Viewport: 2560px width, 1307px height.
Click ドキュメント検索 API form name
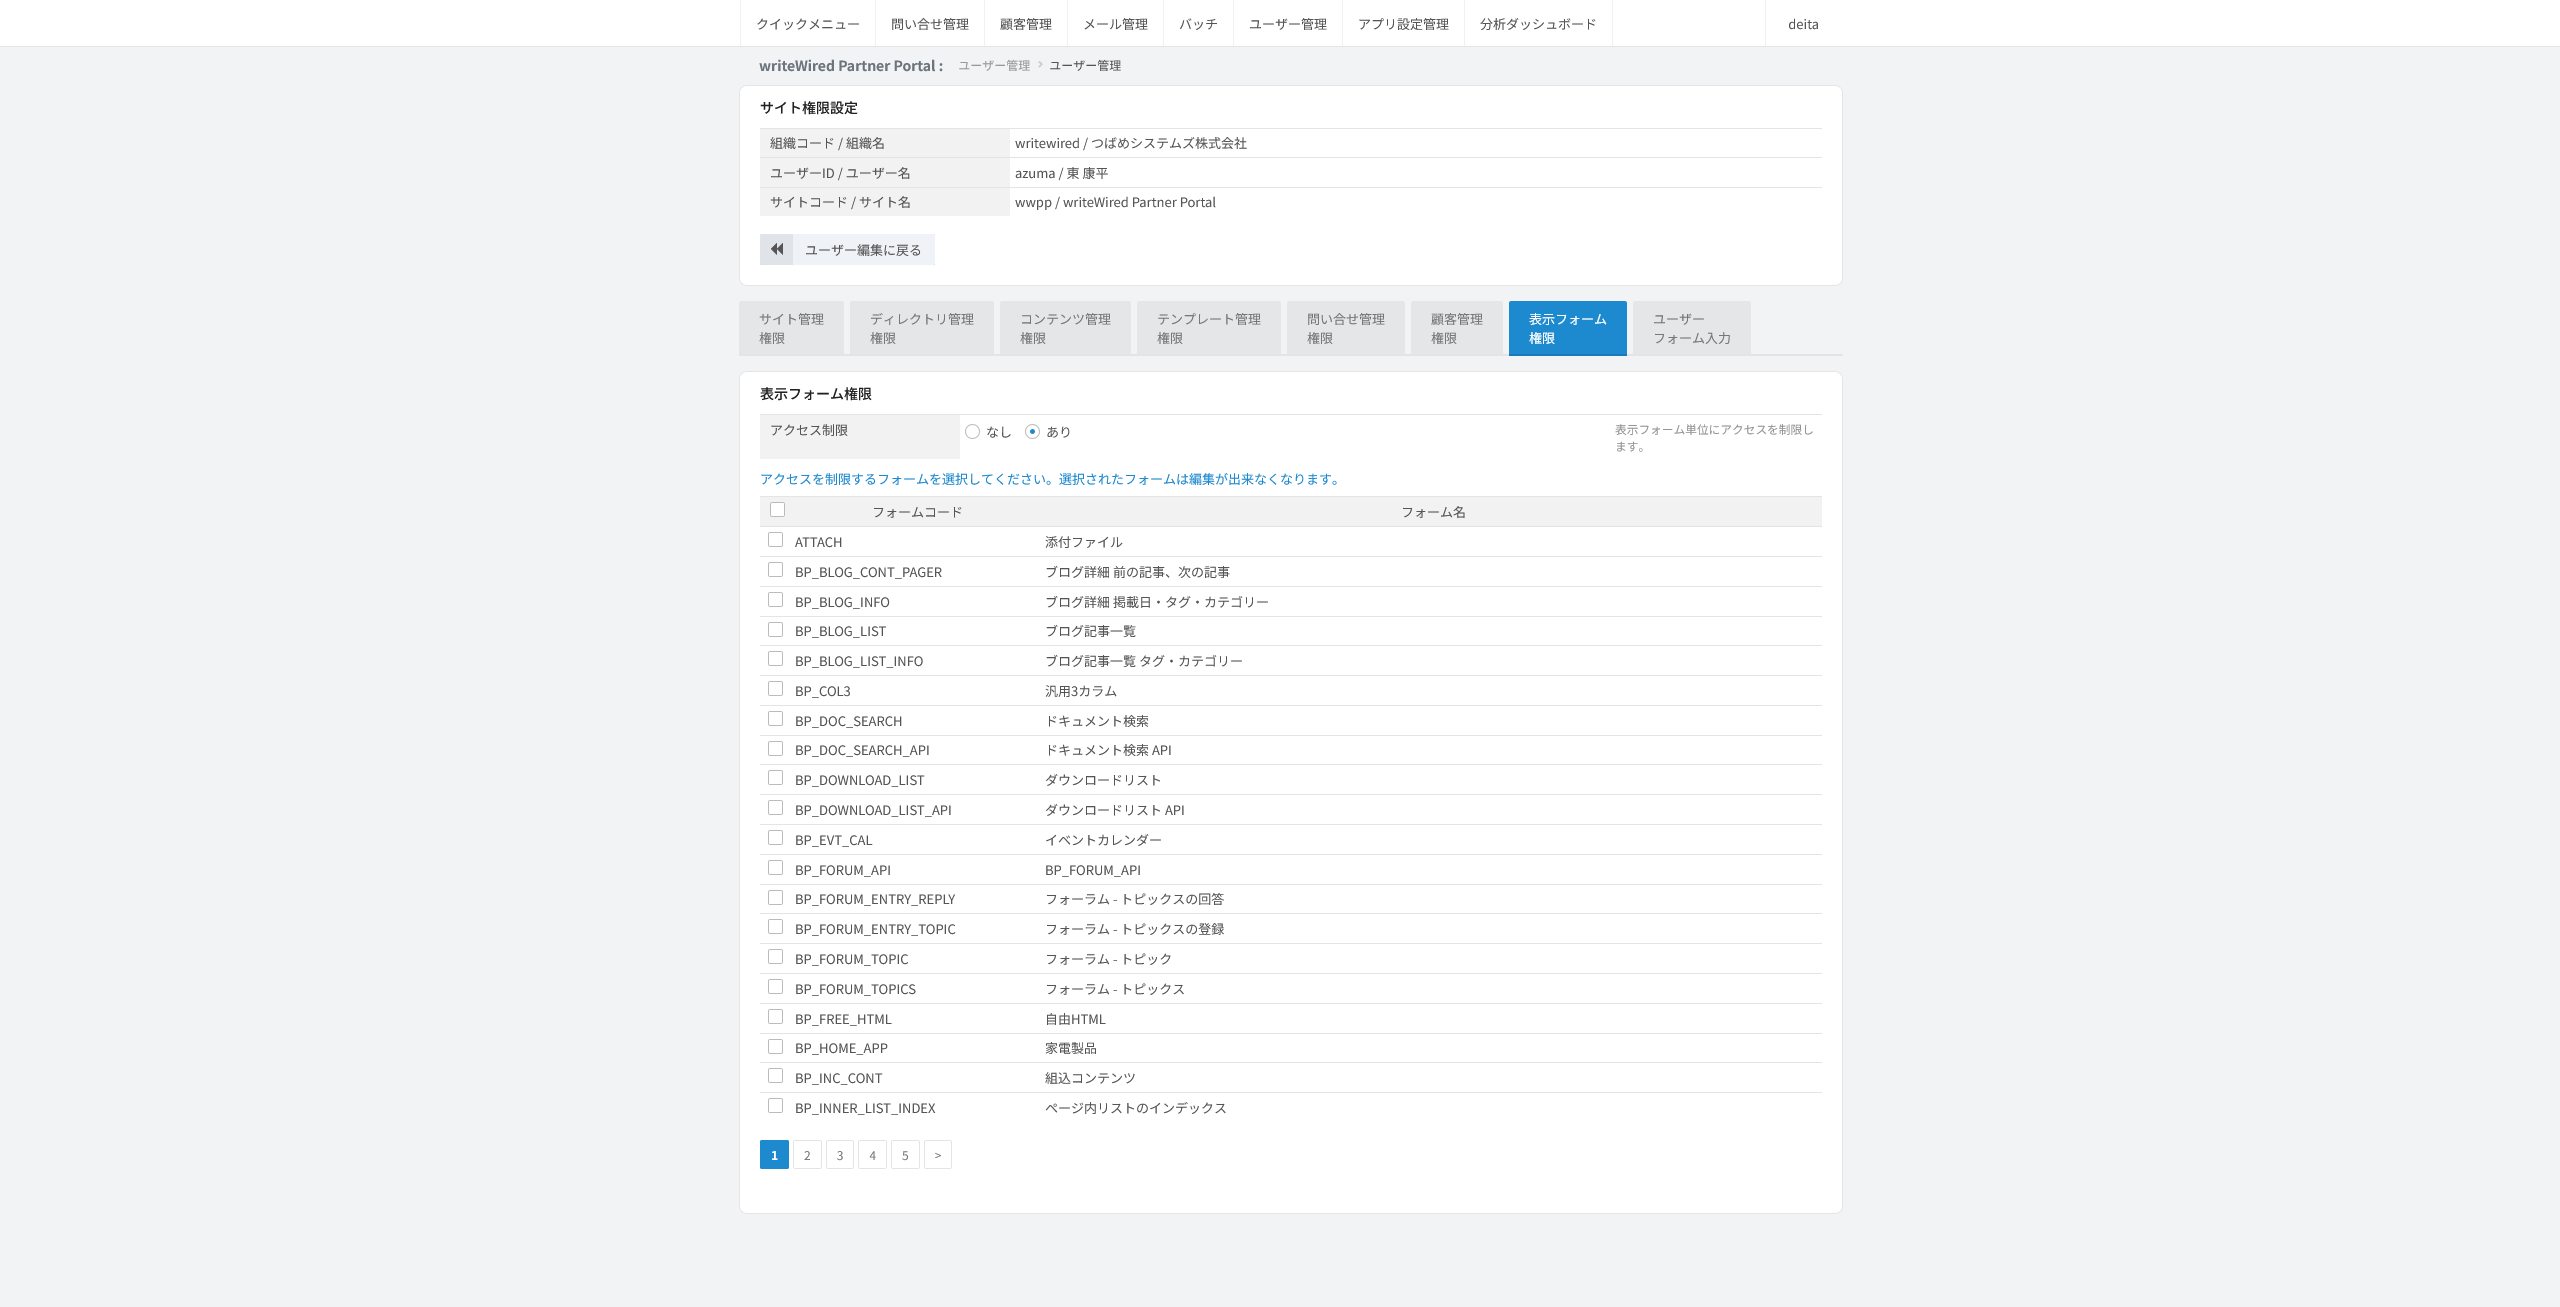[1108, 750]
